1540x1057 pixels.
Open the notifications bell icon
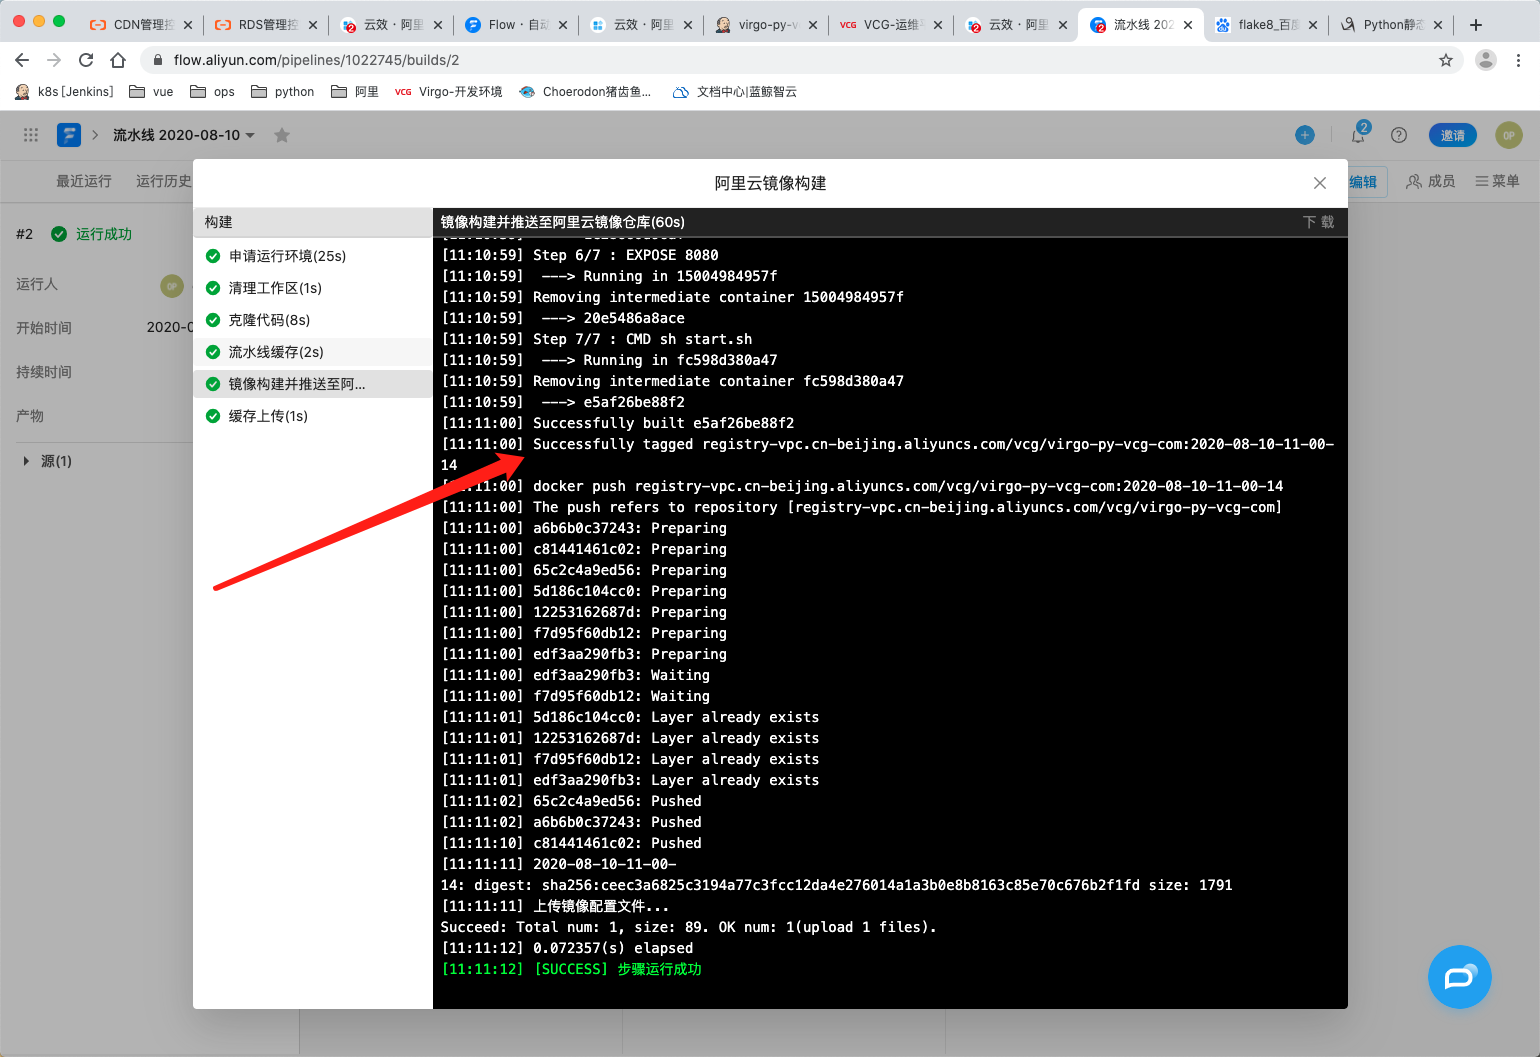[x=1358, y=135]
